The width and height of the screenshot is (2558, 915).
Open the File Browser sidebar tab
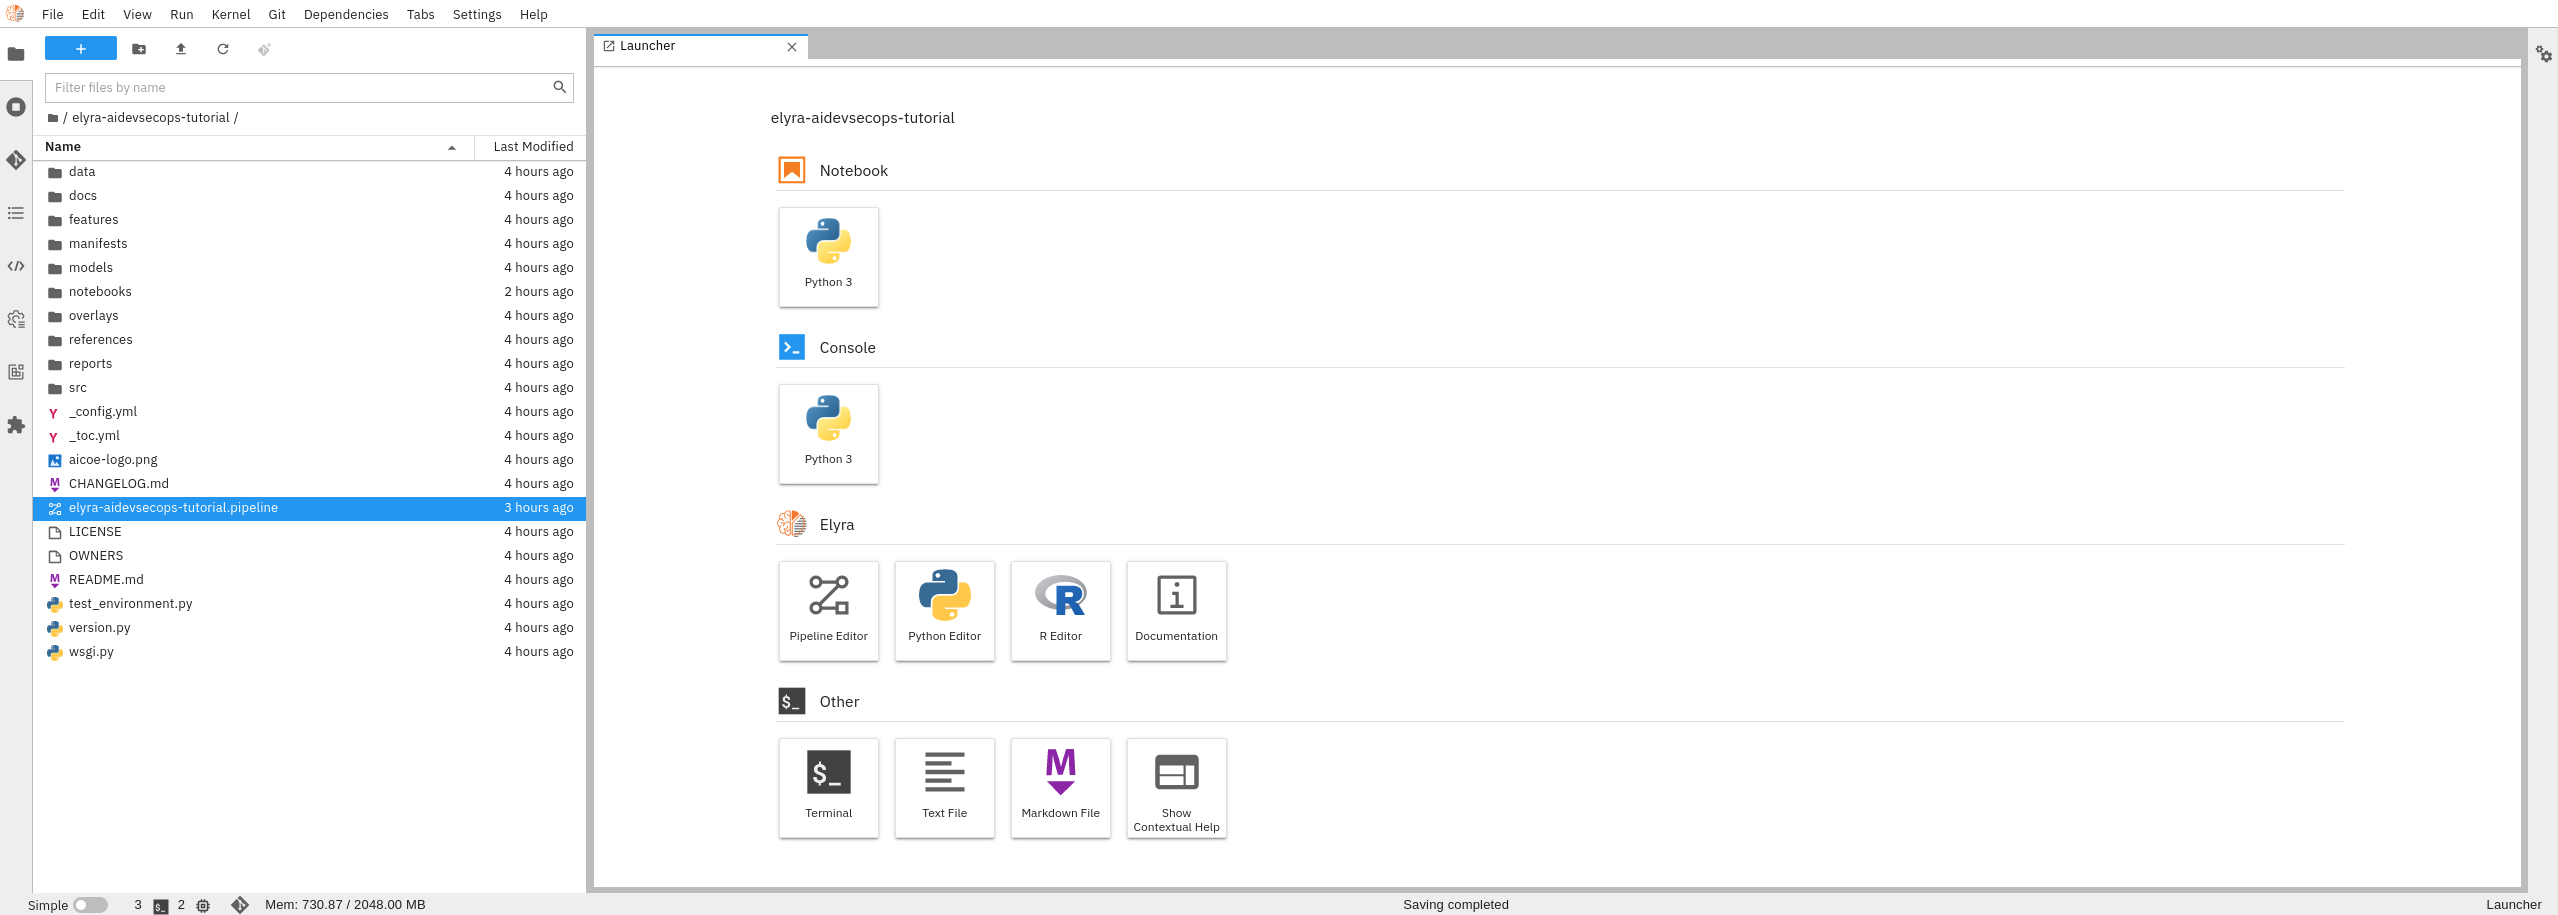[x=16, y=54]
